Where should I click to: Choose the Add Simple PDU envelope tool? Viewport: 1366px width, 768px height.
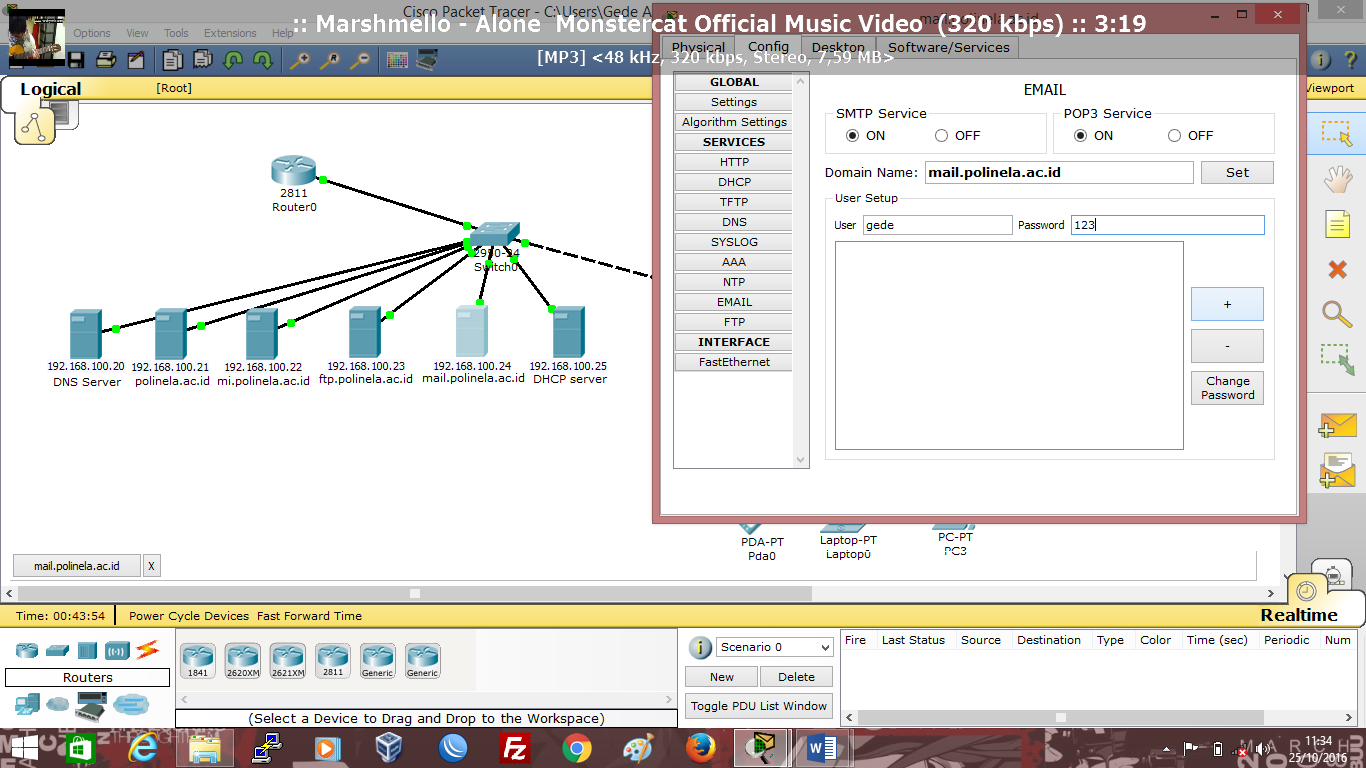[x=1337, y=425]
